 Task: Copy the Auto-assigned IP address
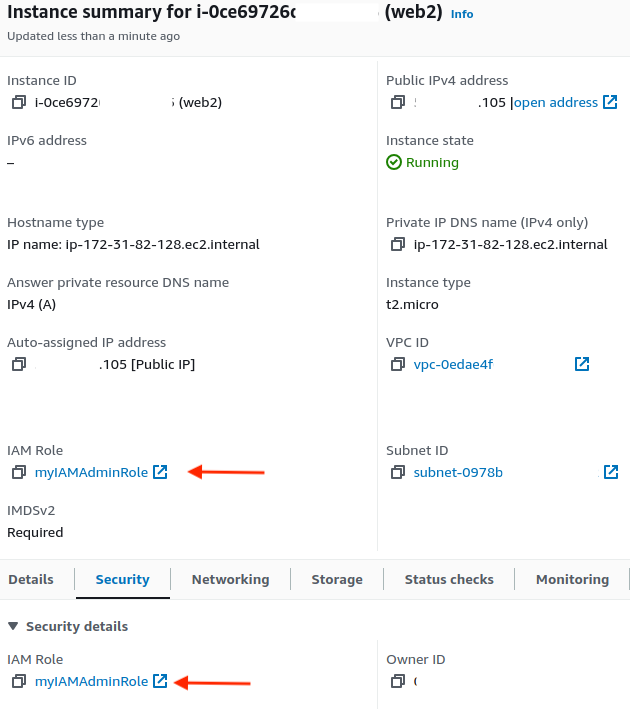[x=19, y=364]
